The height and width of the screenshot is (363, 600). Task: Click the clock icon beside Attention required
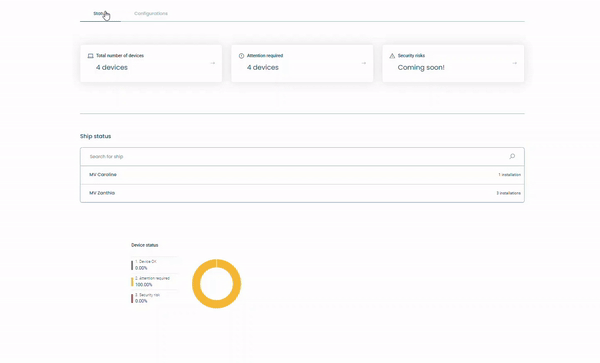(x=241, y=56)
